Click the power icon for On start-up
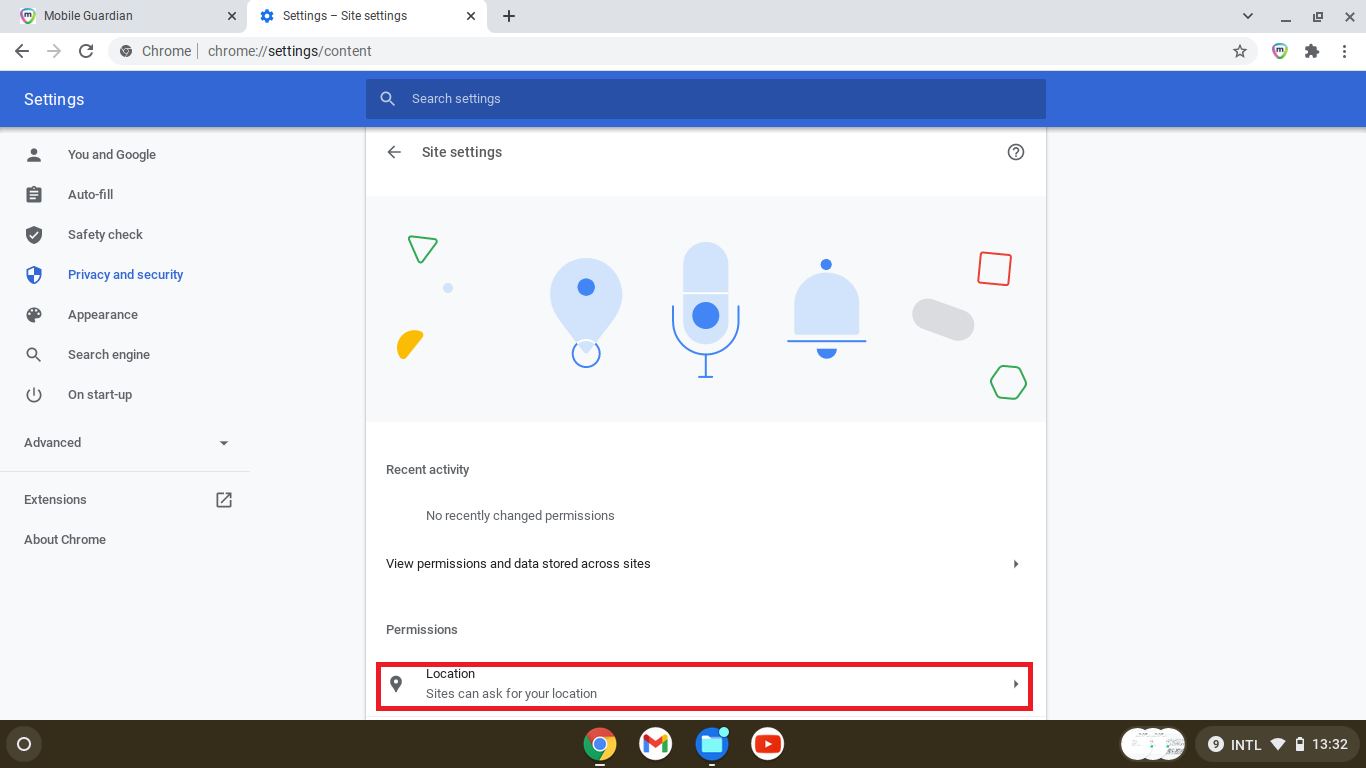This screenshot has width=1366, height=768. [x=34, y=395]
